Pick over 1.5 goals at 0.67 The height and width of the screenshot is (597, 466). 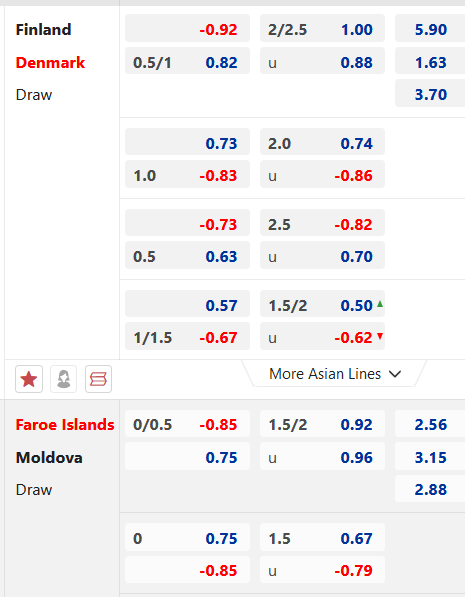322,537
